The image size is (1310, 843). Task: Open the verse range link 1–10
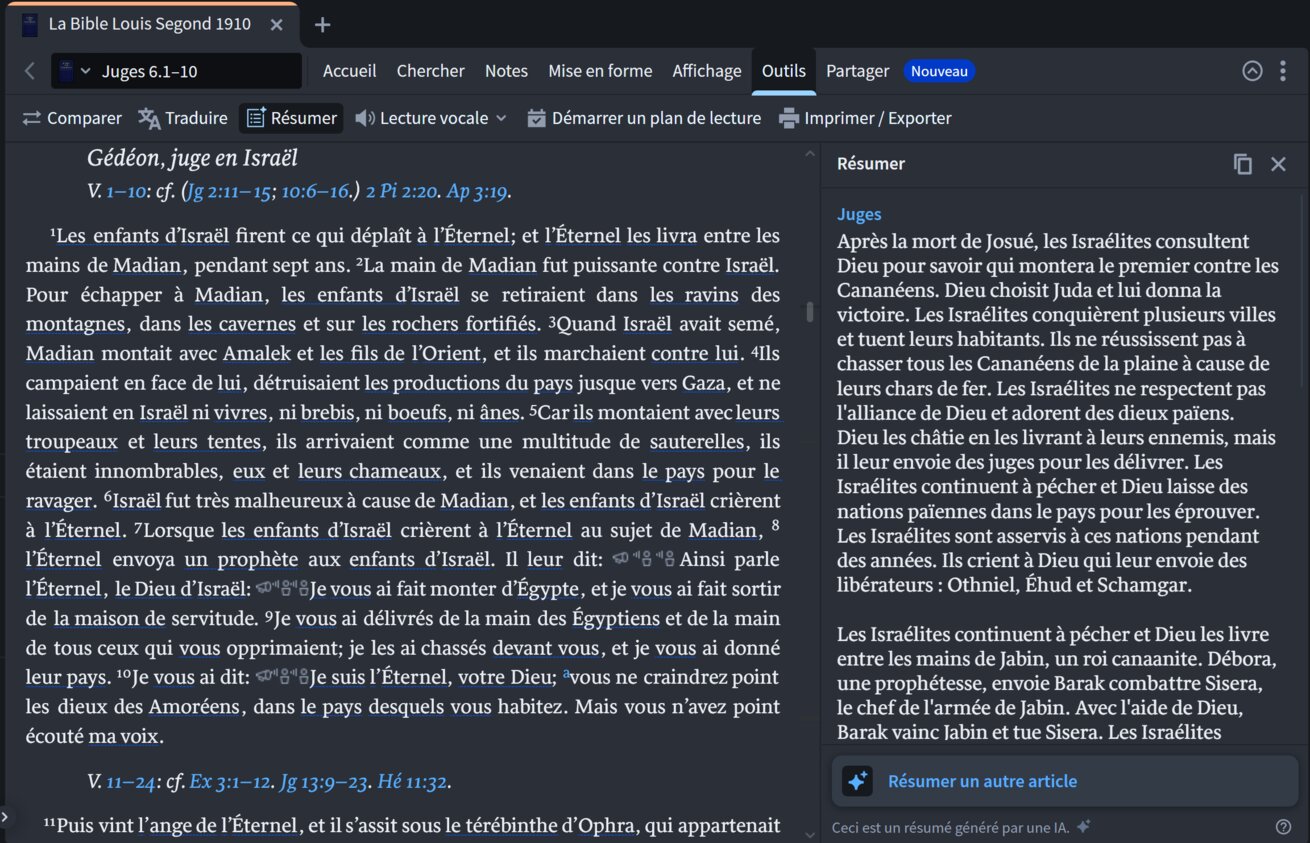click(x=124, y=191)
